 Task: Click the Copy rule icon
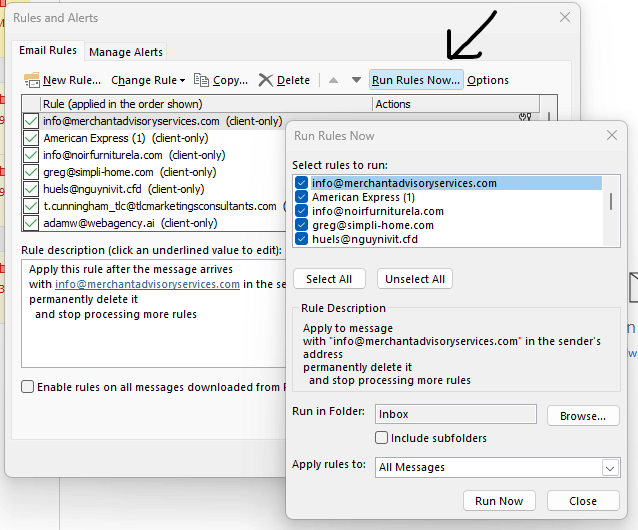201,80
